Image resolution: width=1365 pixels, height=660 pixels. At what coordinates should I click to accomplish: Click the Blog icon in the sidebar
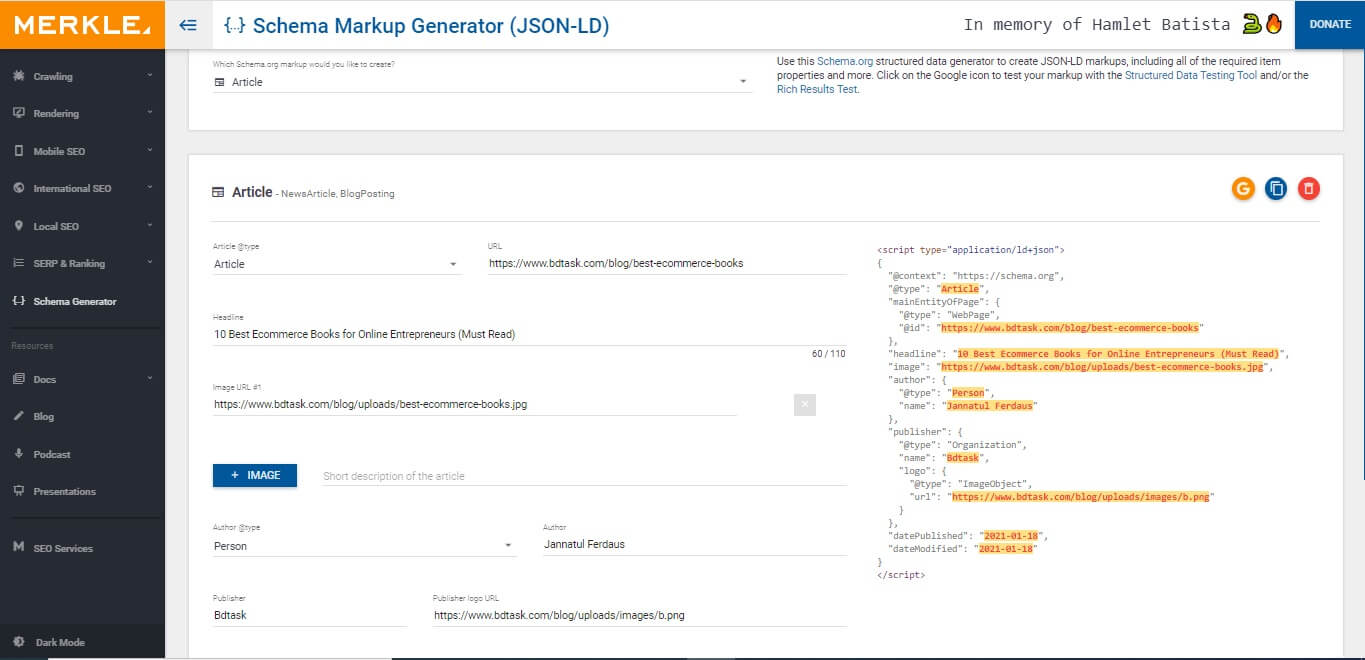click(45, 416)
